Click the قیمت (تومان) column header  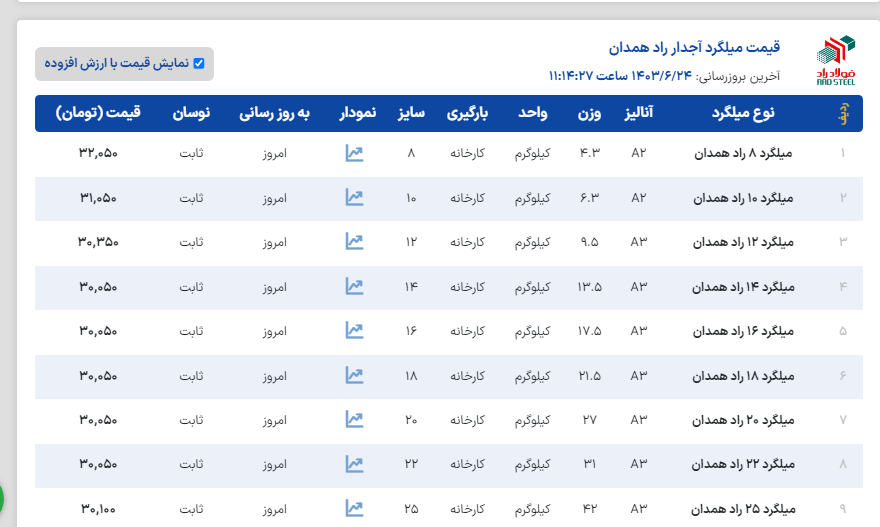pyautogui.click(x=99, y=113)
